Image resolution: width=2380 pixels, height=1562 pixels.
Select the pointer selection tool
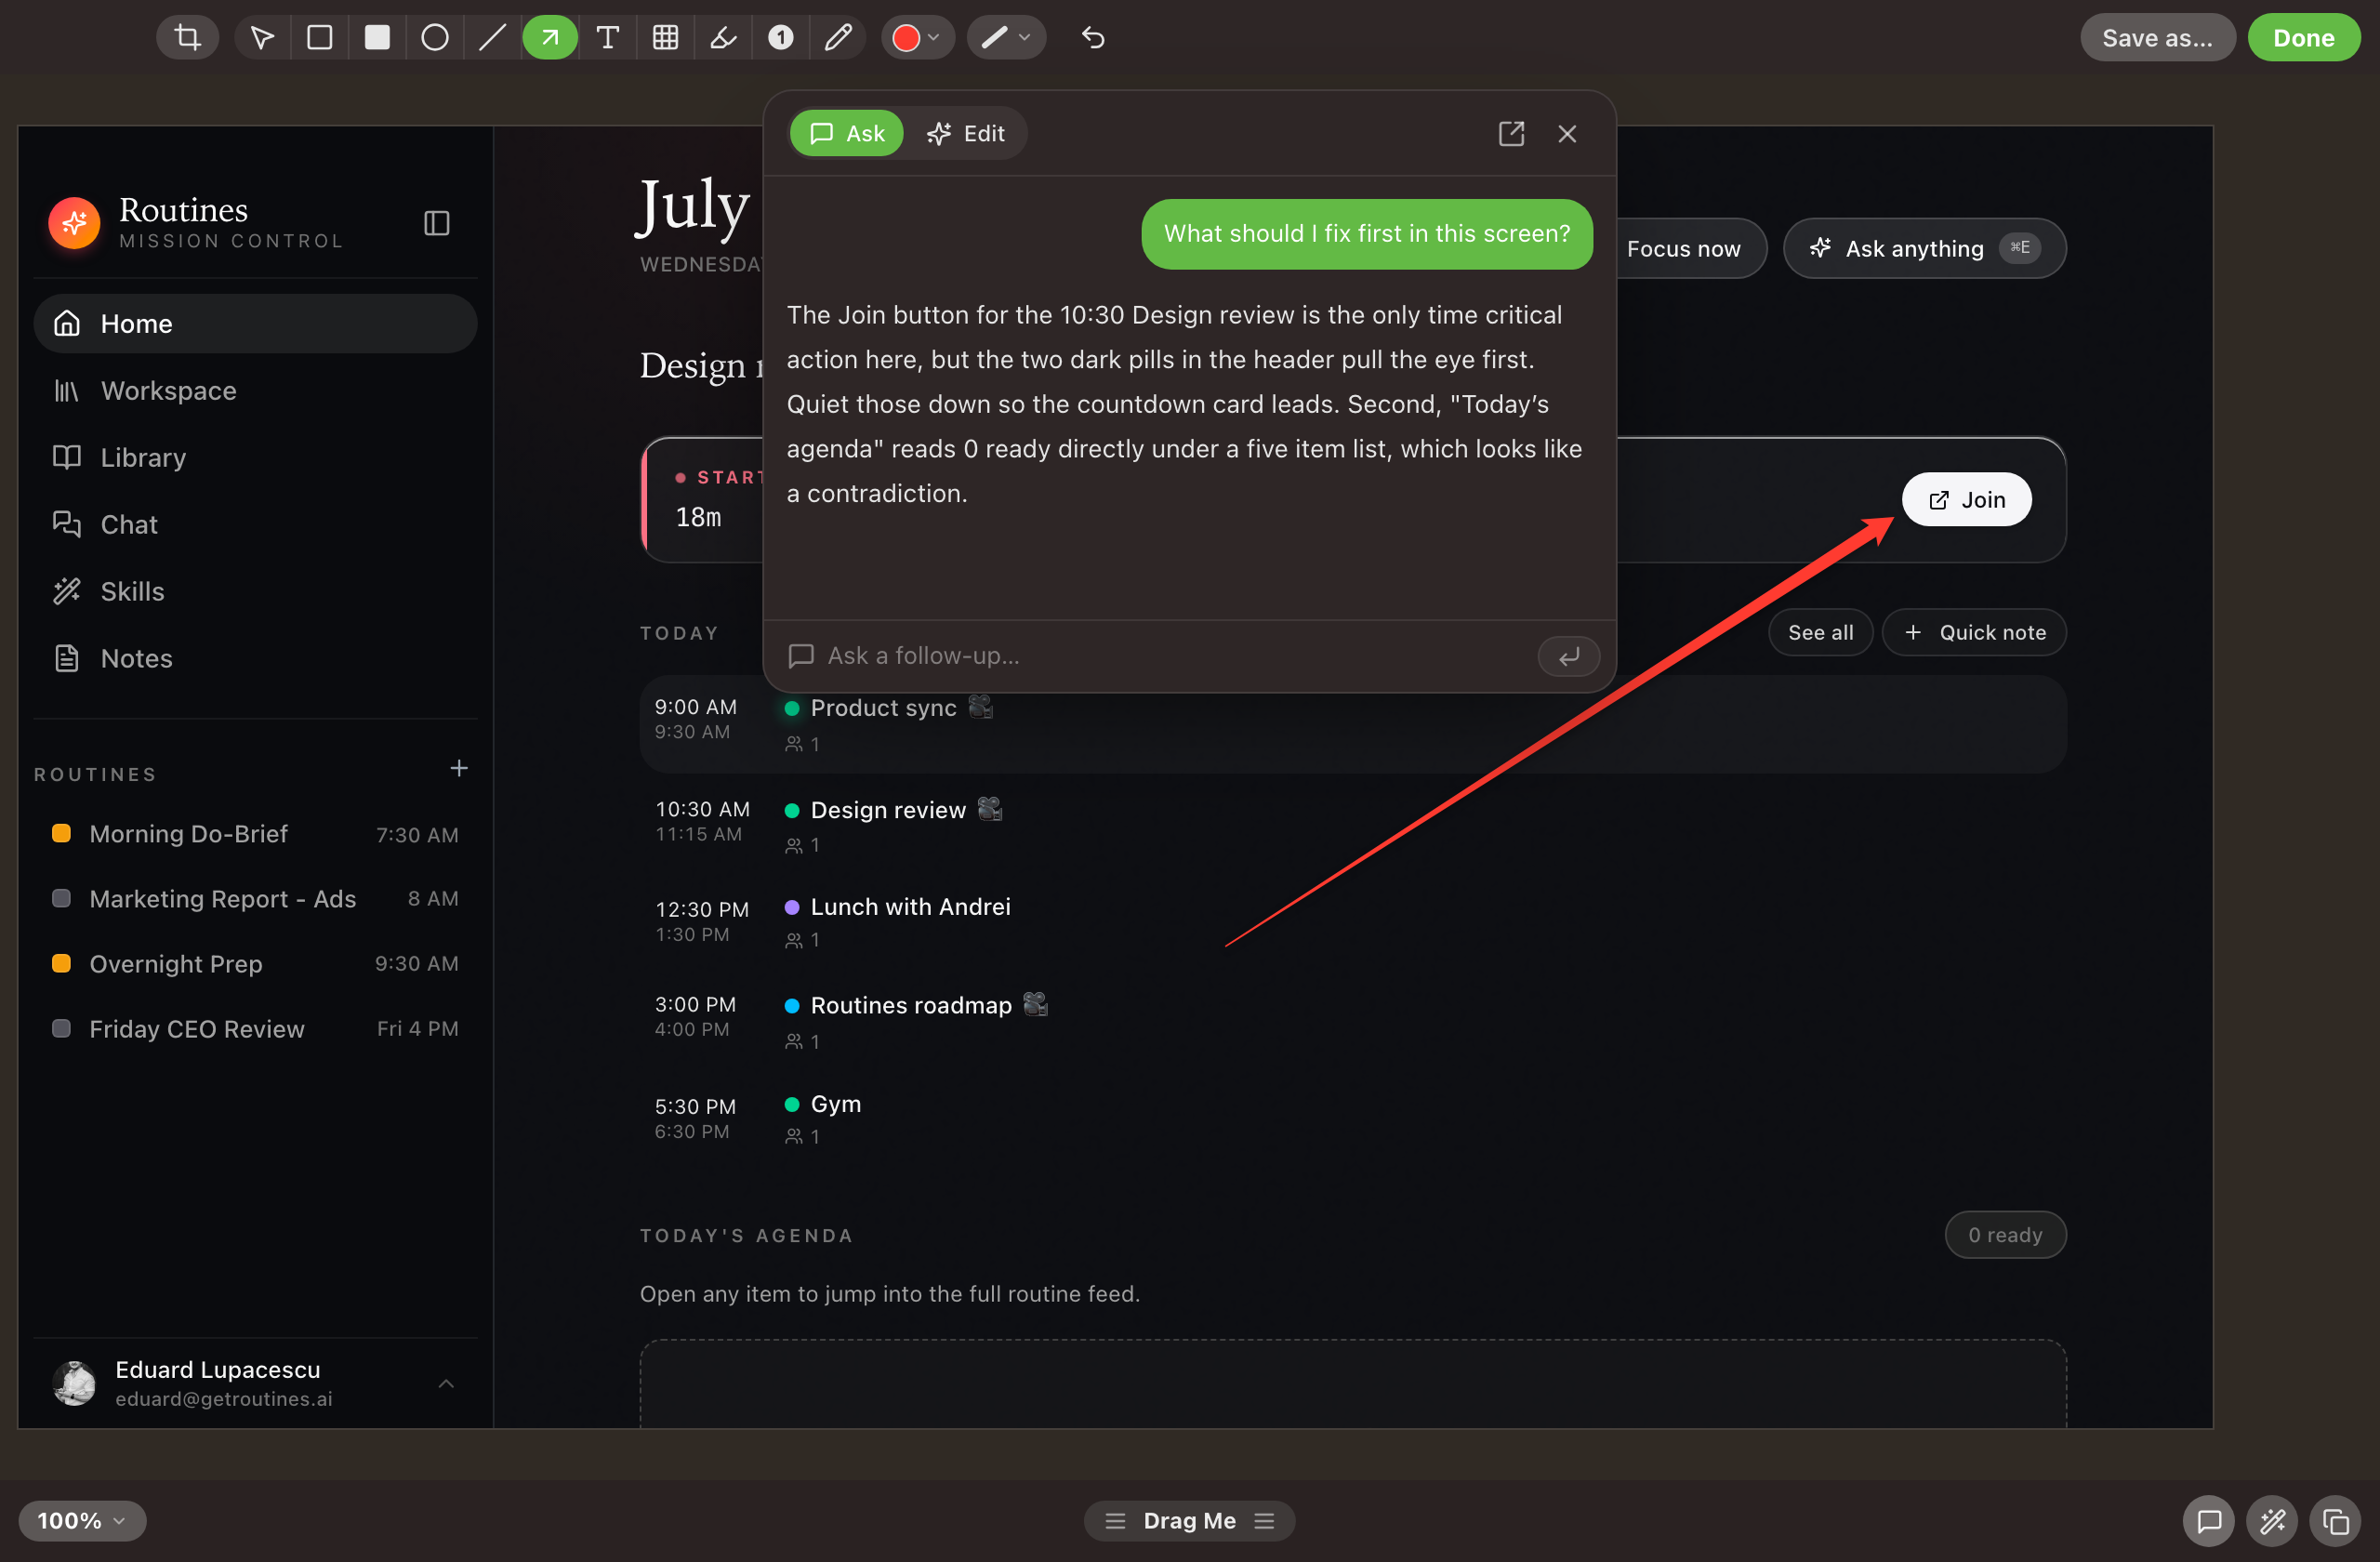click(262, 38)
